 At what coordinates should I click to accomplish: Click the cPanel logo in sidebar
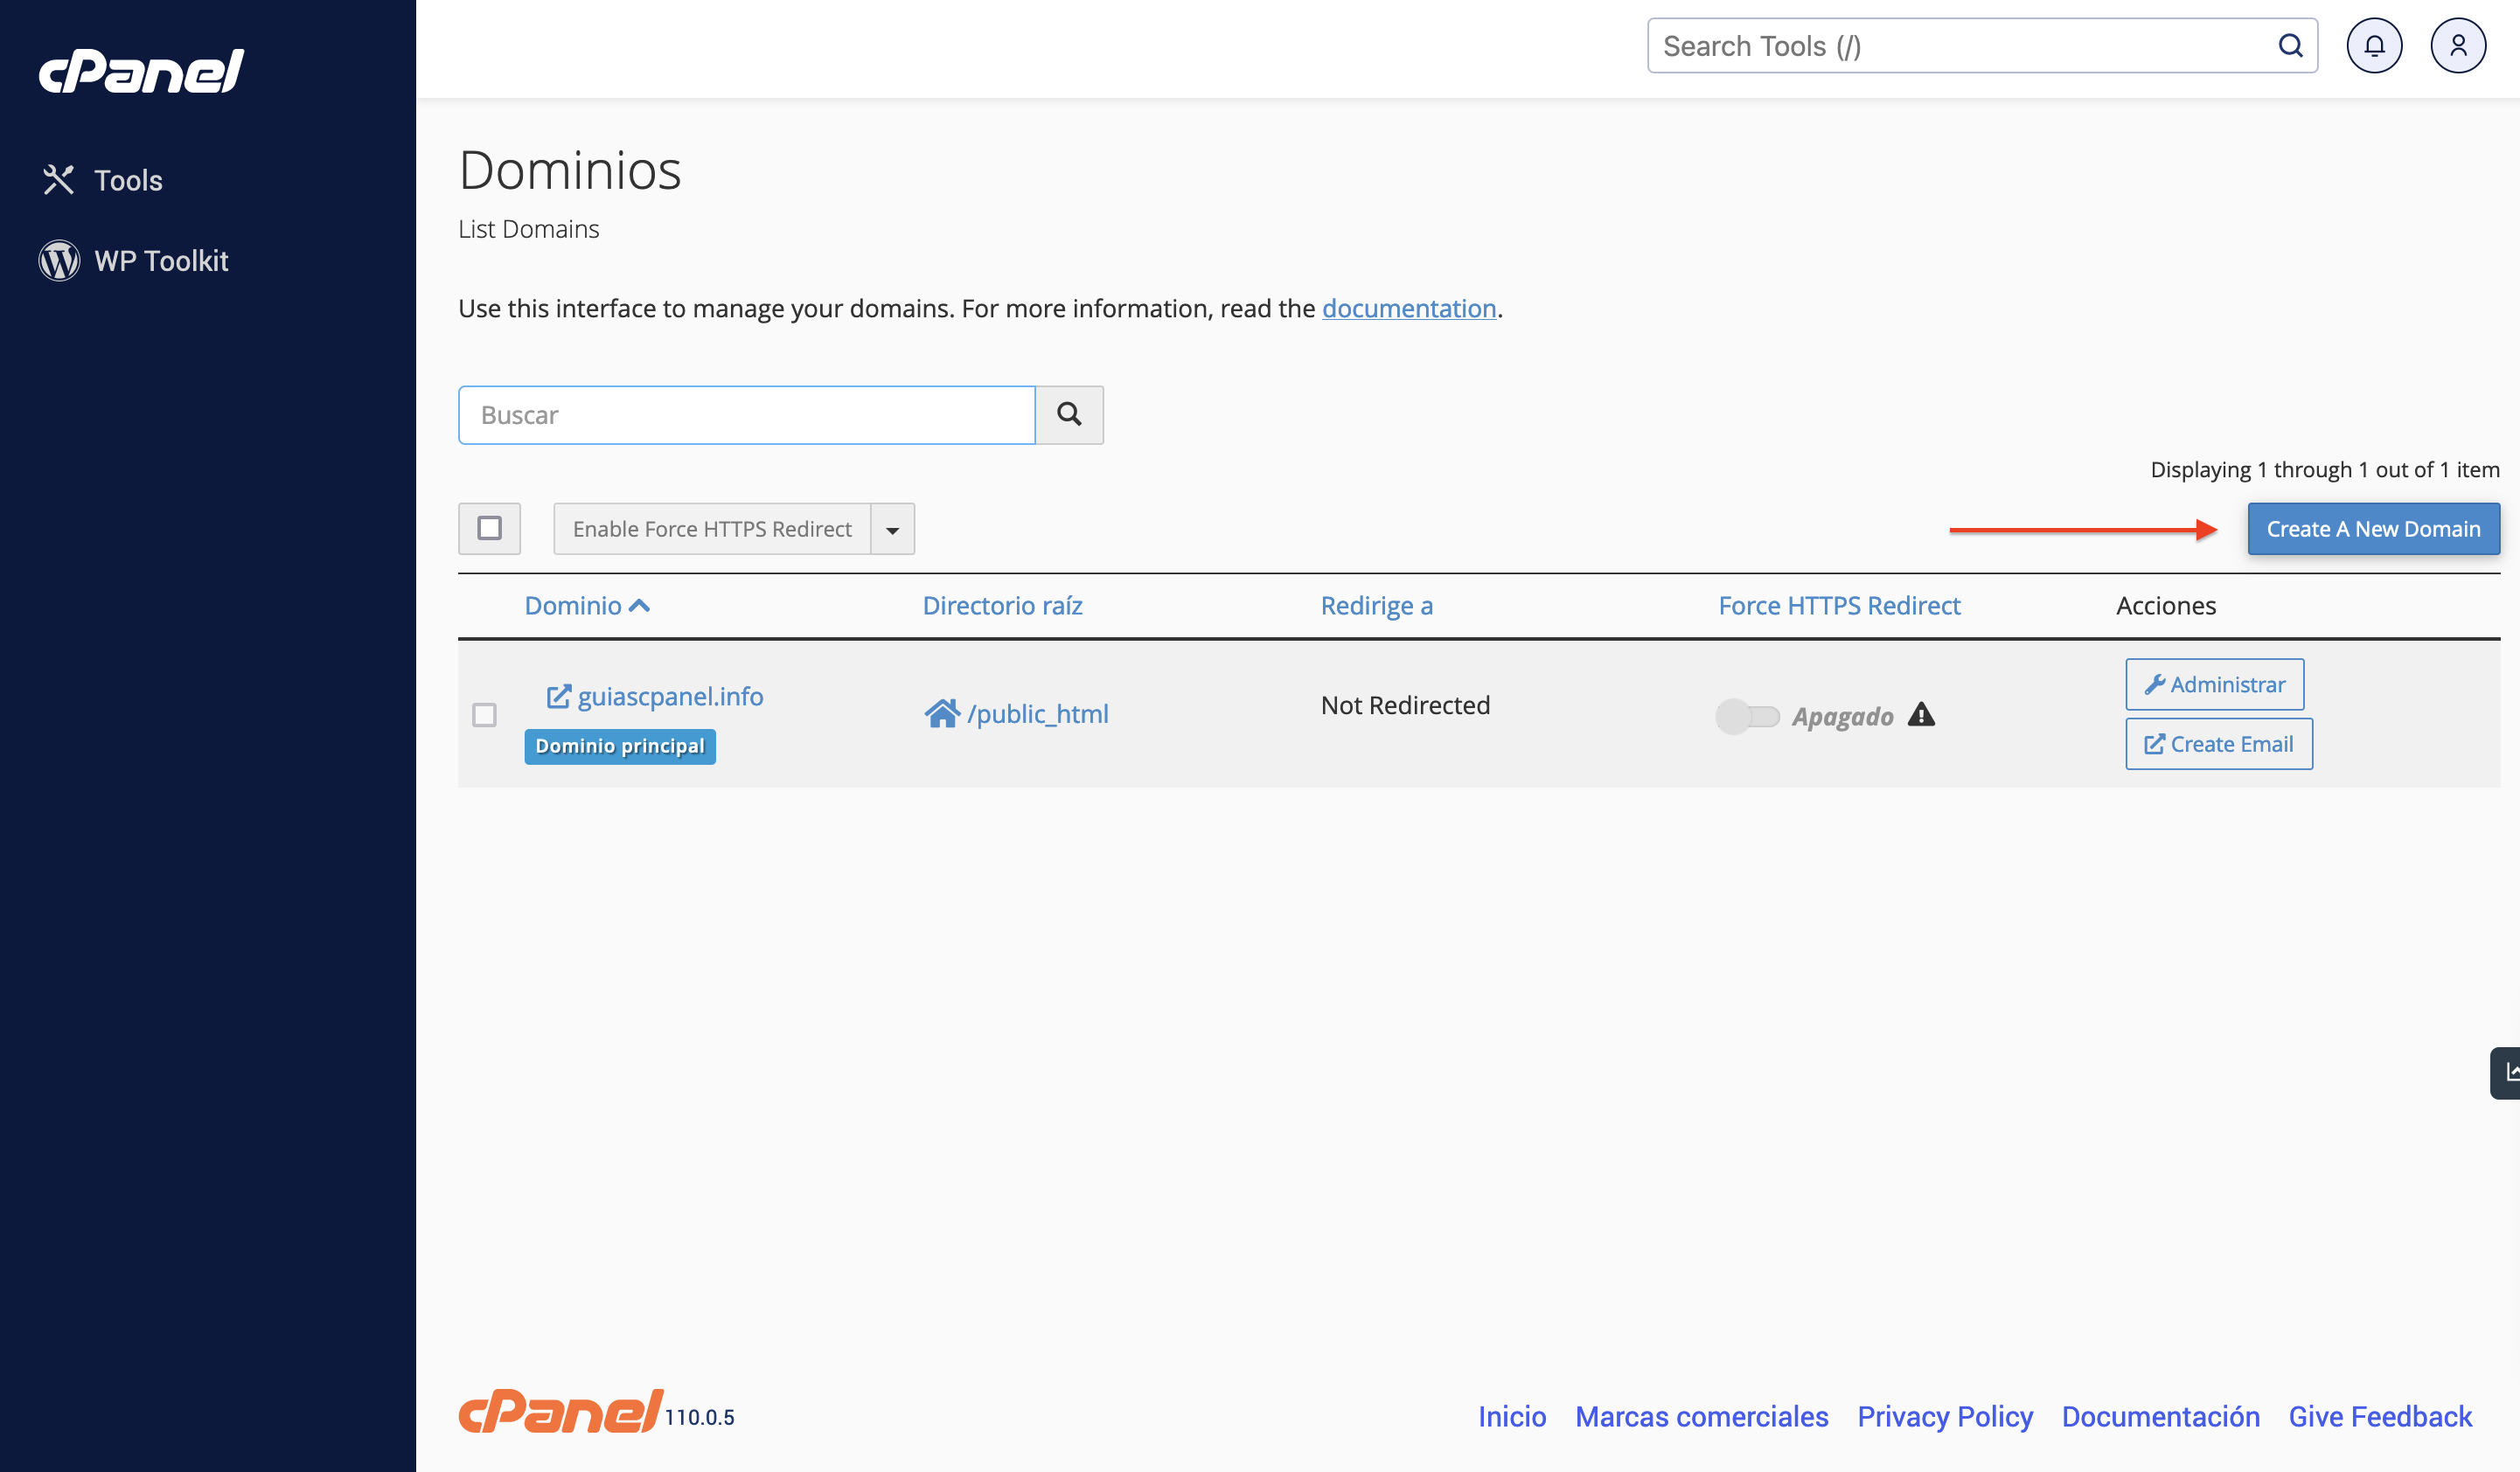[x=141, y=71]
